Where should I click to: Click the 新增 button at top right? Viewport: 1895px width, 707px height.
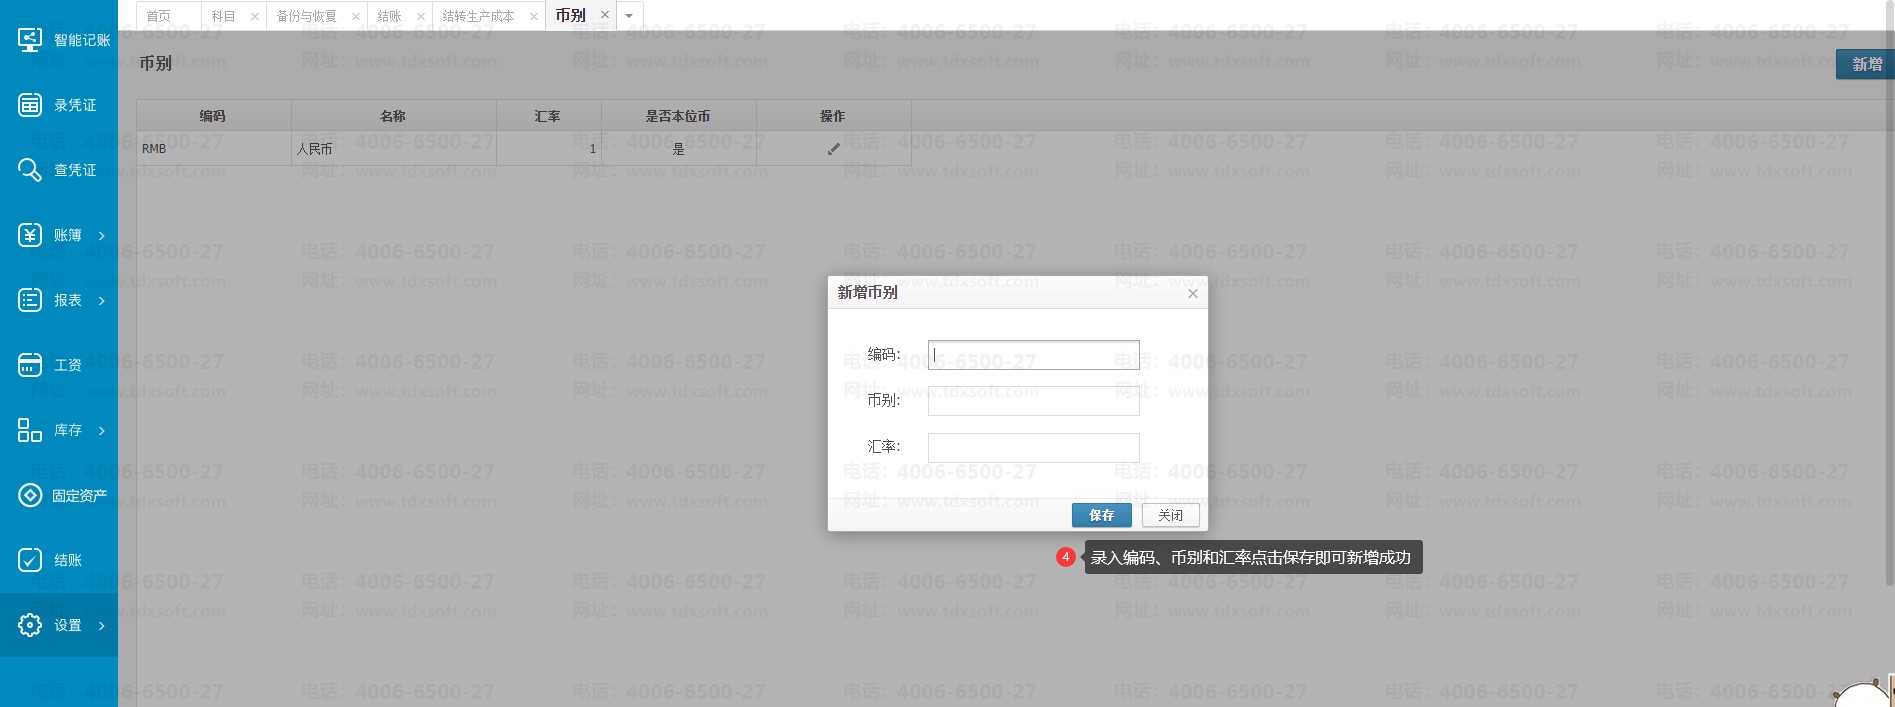(x=1866, y=64)
